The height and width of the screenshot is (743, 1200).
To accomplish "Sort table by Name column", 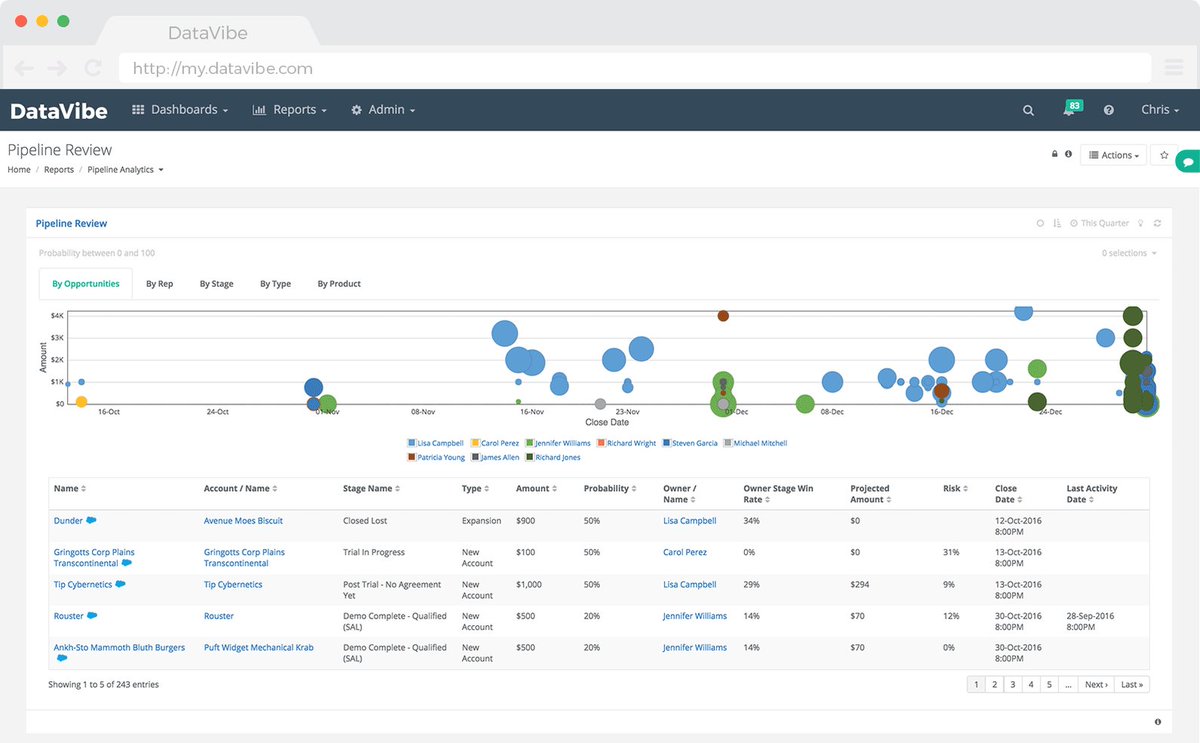I will [70, 489].
